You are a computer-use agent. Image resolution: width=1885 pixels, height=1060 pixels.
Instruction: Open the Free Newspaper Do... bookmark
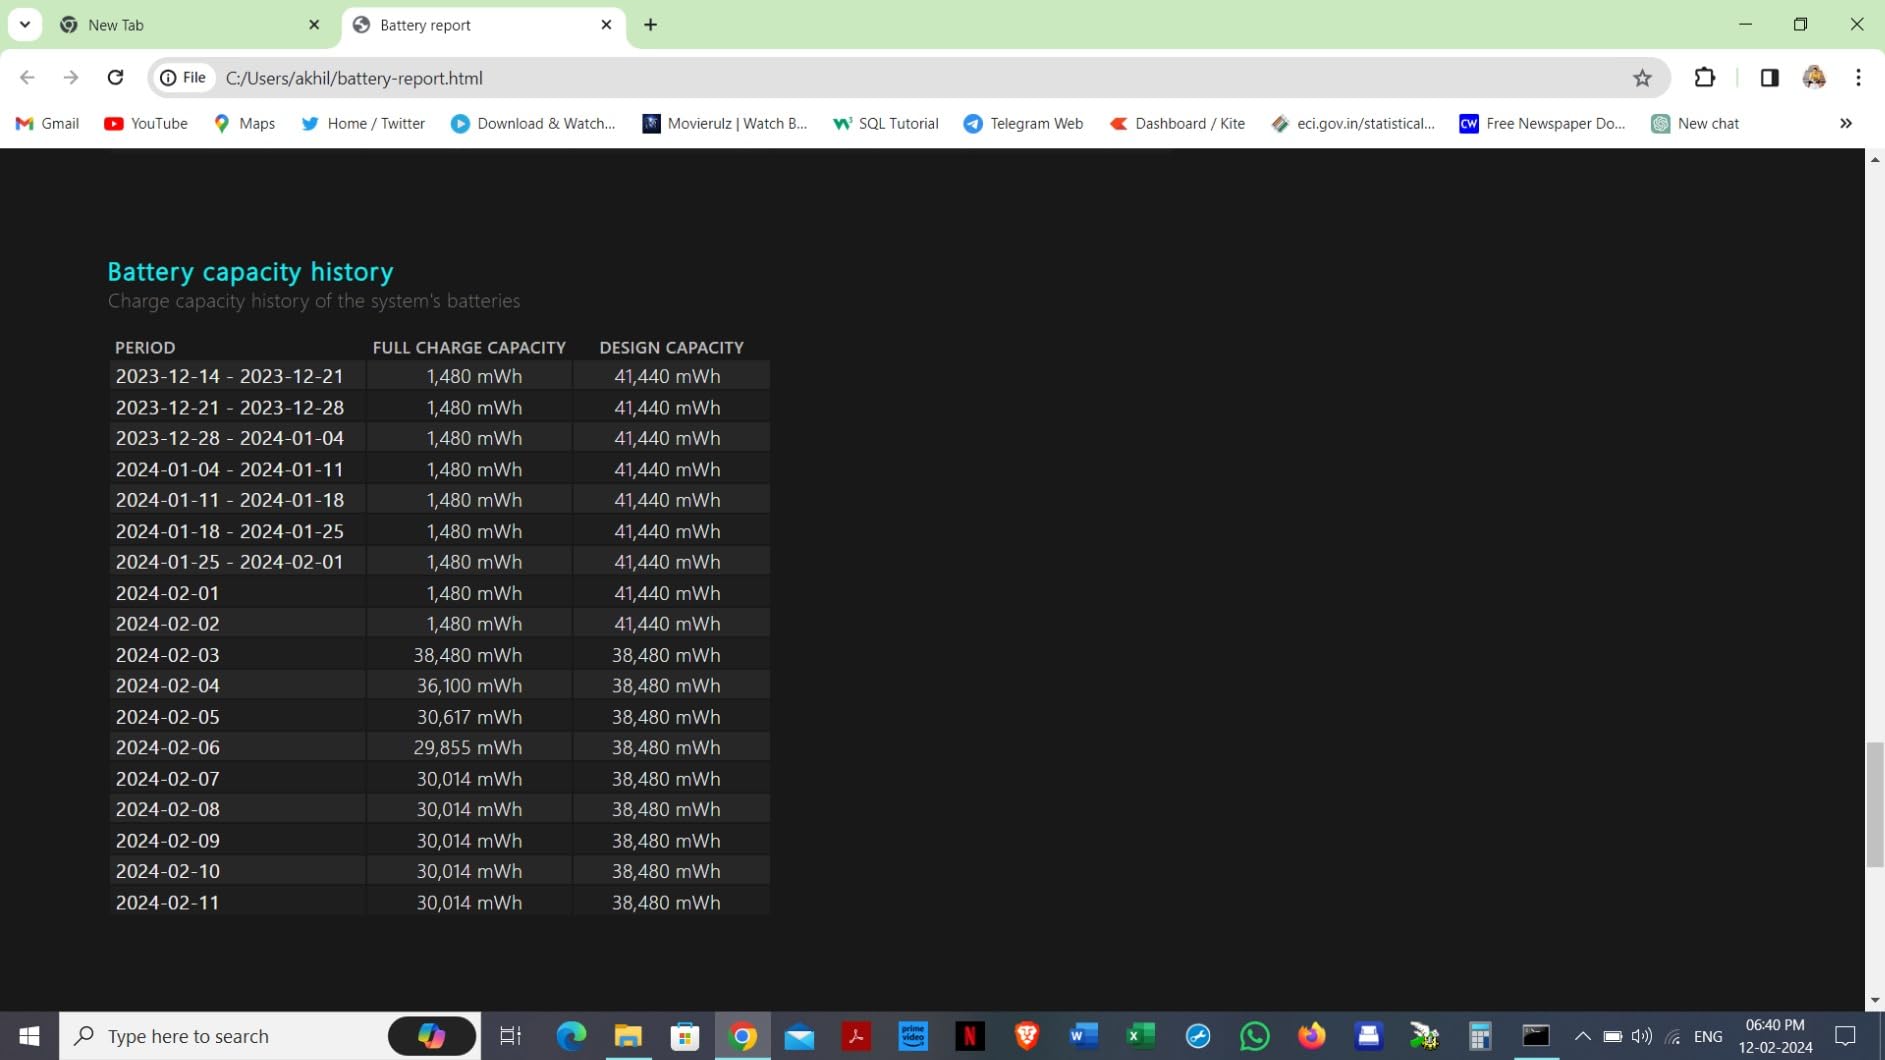point(1543,124)
